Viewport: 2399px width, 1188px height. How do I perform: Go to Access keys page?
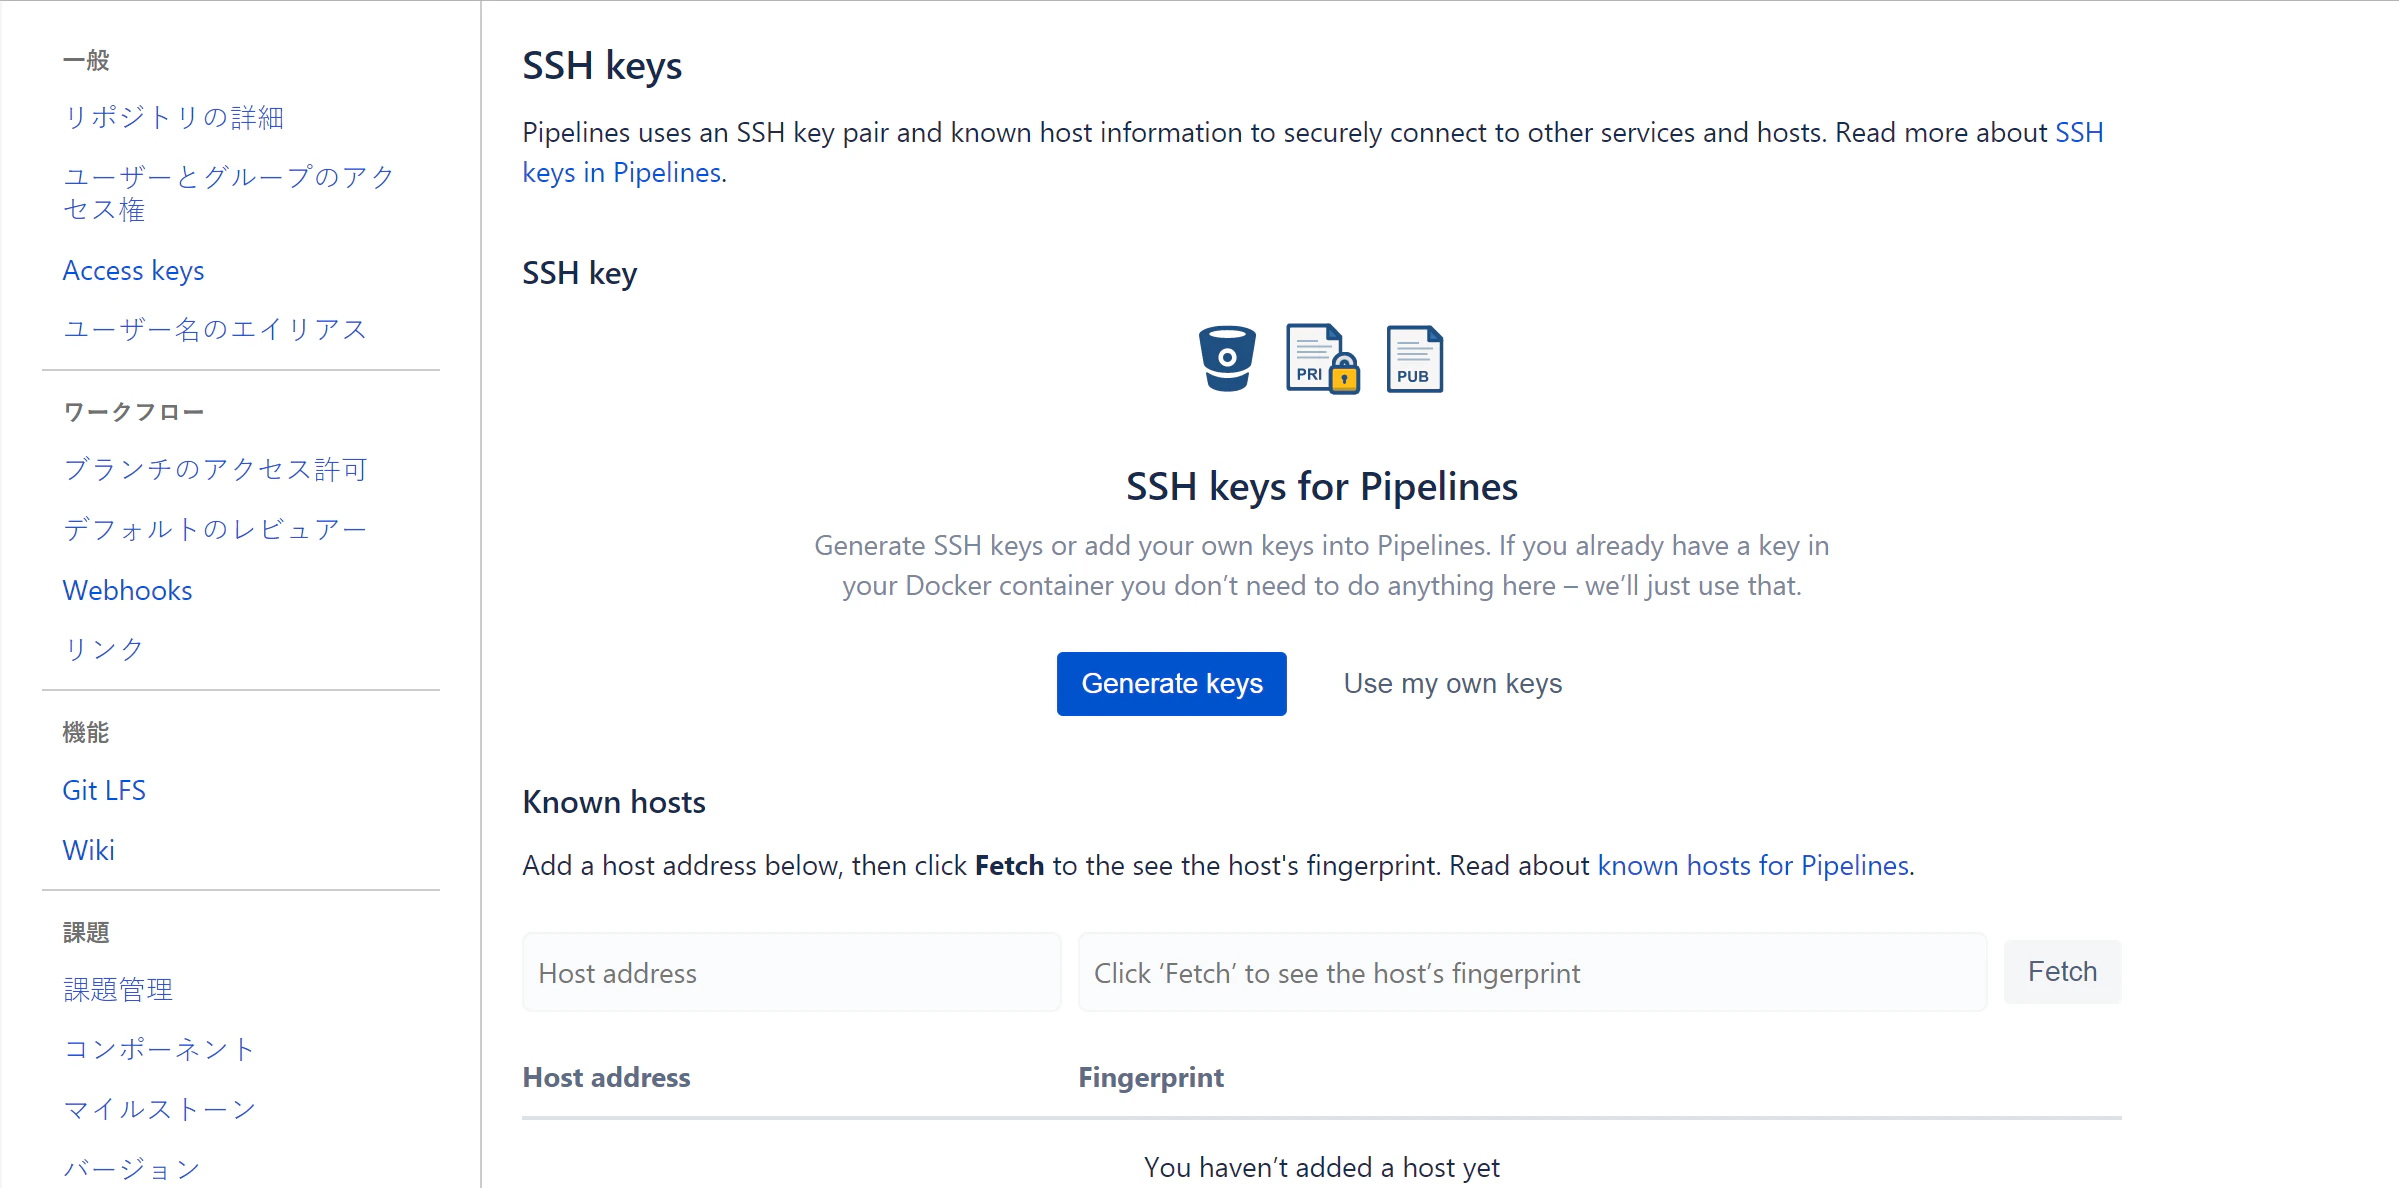click(133, 271)
